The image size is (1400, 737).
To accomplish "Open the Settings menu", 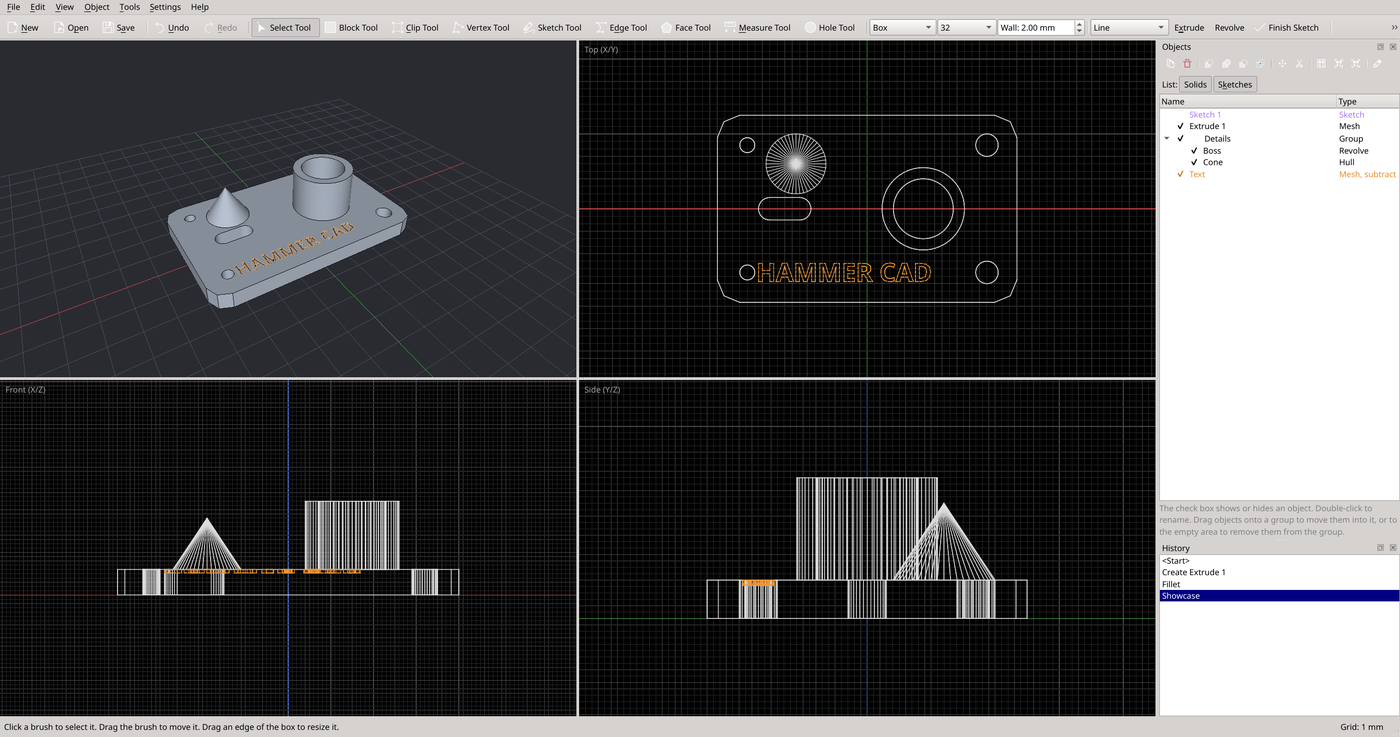I will (x=165, y=7).
